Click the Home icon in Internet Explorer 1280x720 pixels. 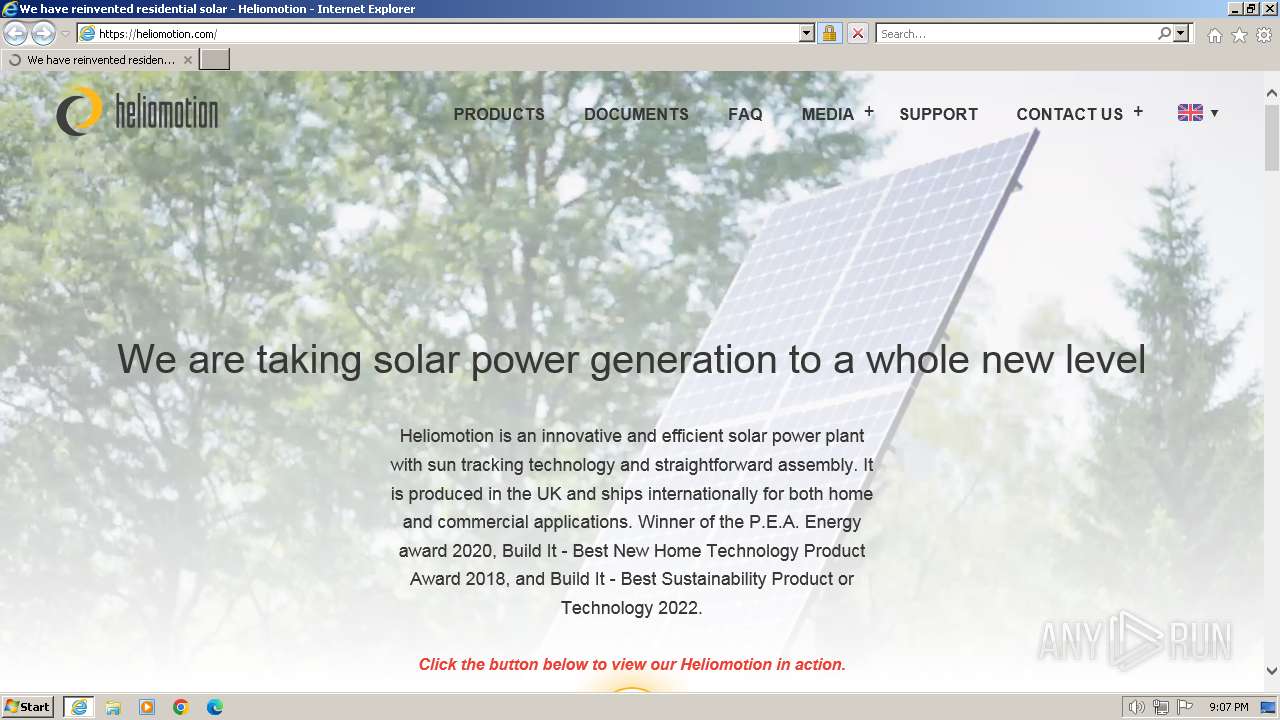(x=1214, y=35)
